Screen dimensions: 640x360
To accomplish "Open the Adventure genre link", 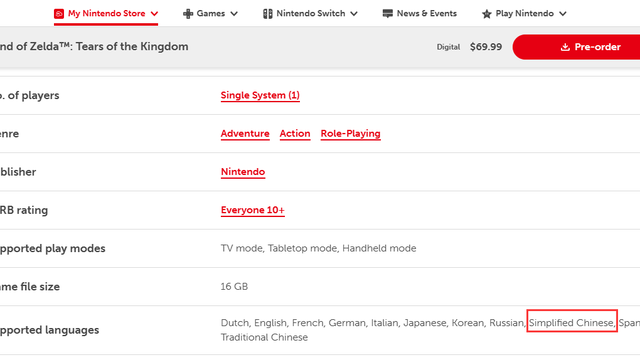I will (245, 133).
